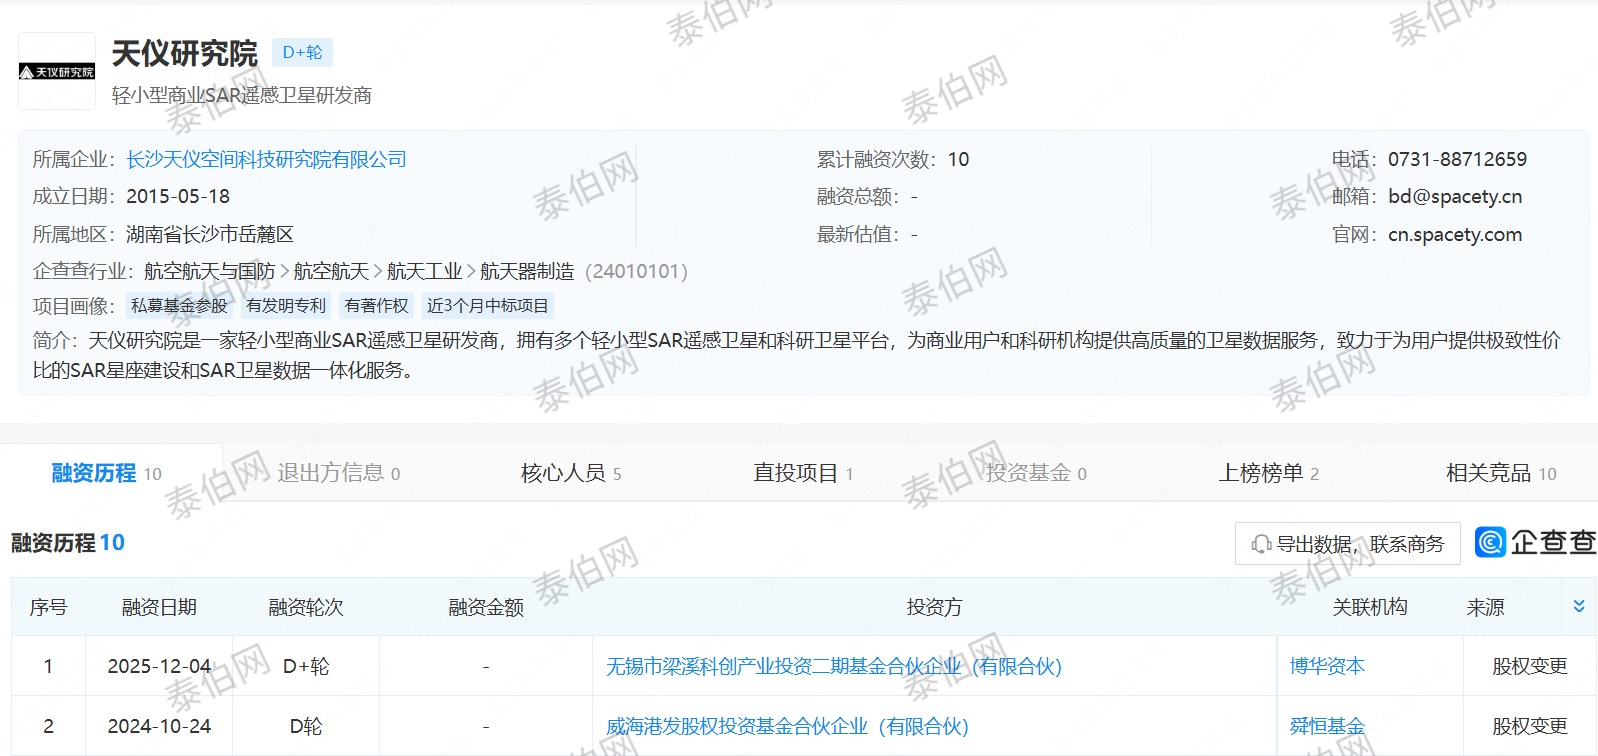Click the 天仪研究院 company logo thumbnail
This screenshot has height=756, width=1598.
click(57, 71)
